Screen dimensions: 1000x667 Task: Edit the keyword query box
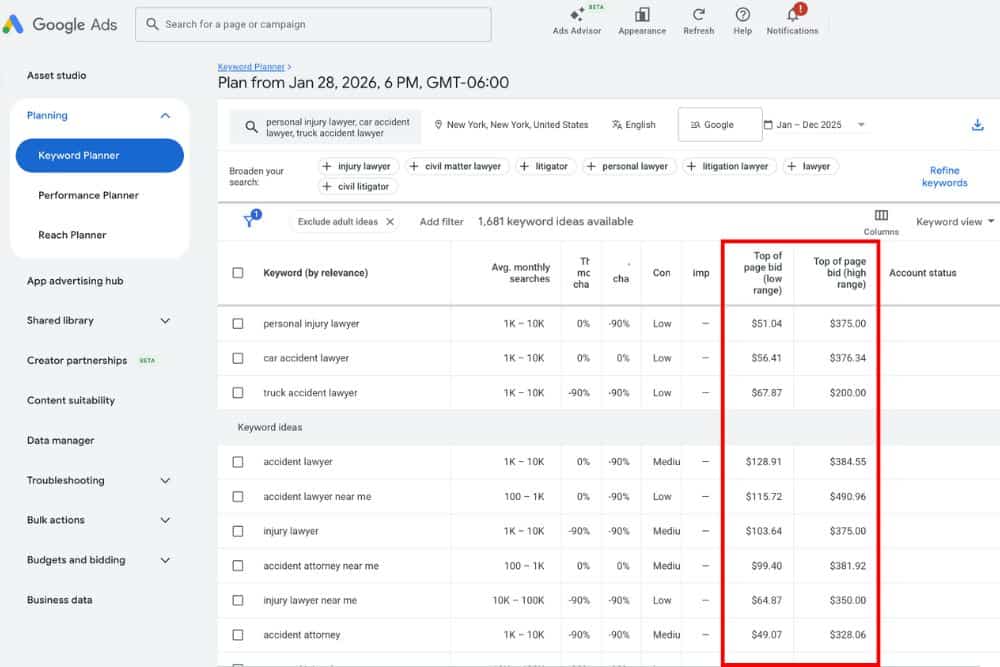[325, 127]
